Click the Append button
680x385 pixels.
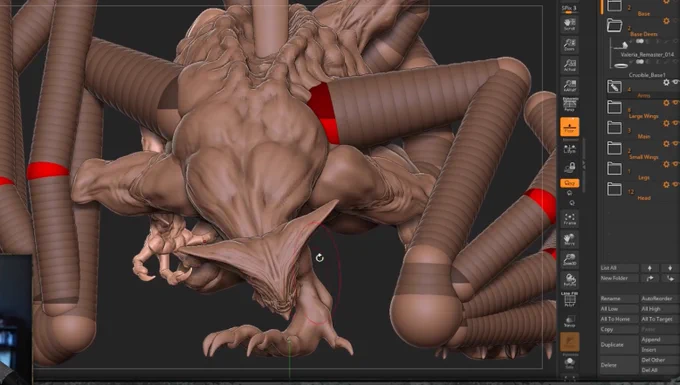pos(660,340)
